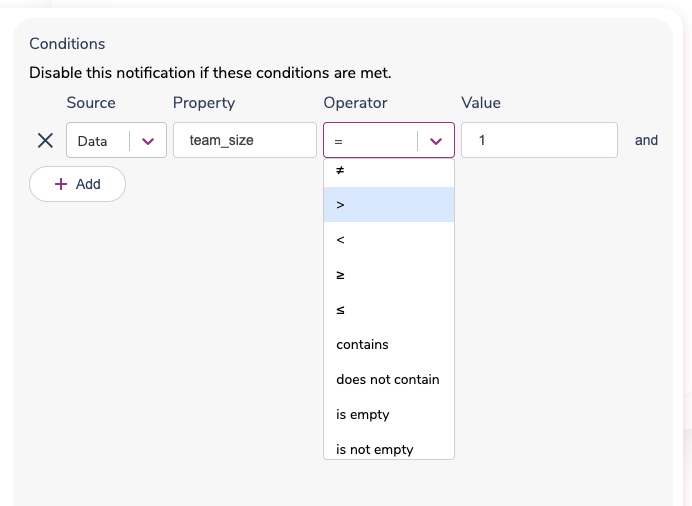The height and width of the screenshot is (506, 692).
Task: Pick less than or equal operator
Action: click(x=389, y=310)
